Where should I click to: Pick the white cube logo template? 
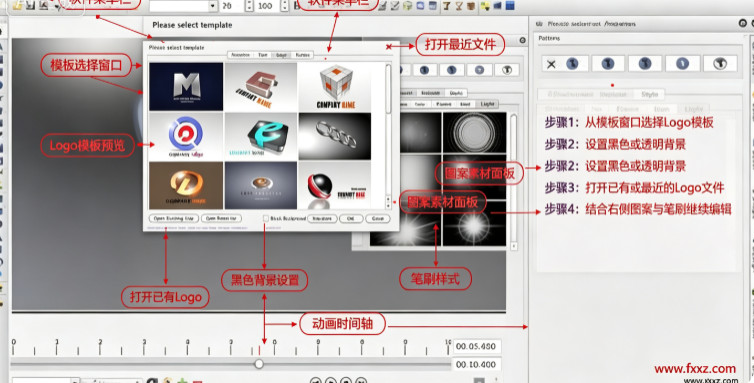pos(335,87)
